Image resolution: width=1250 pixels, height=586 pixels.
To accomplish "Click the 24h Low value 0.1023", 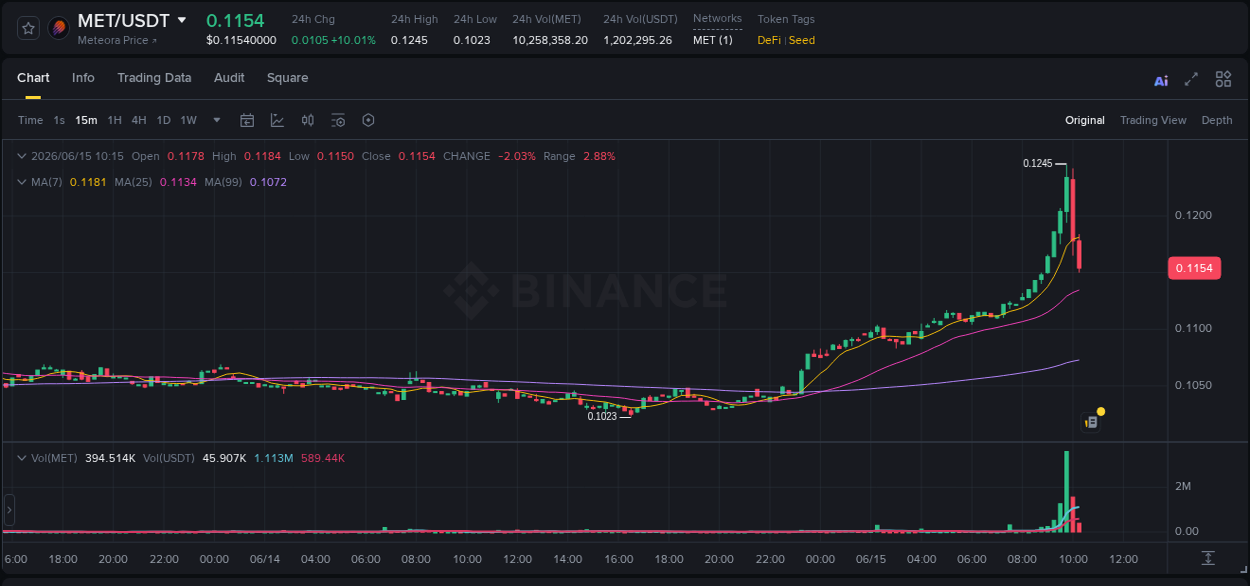I will point(470,40).
